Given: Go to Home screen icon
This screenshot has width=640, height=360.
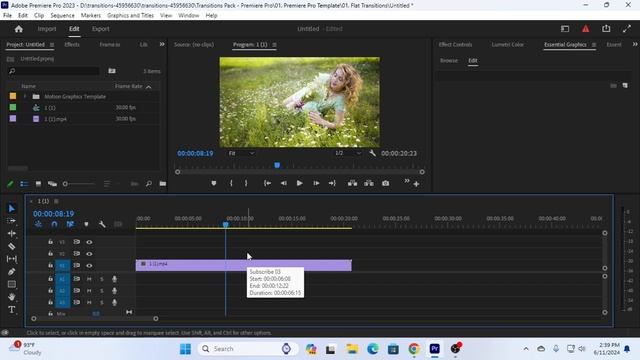Looking at the screenshot, I should coord(18,29).
